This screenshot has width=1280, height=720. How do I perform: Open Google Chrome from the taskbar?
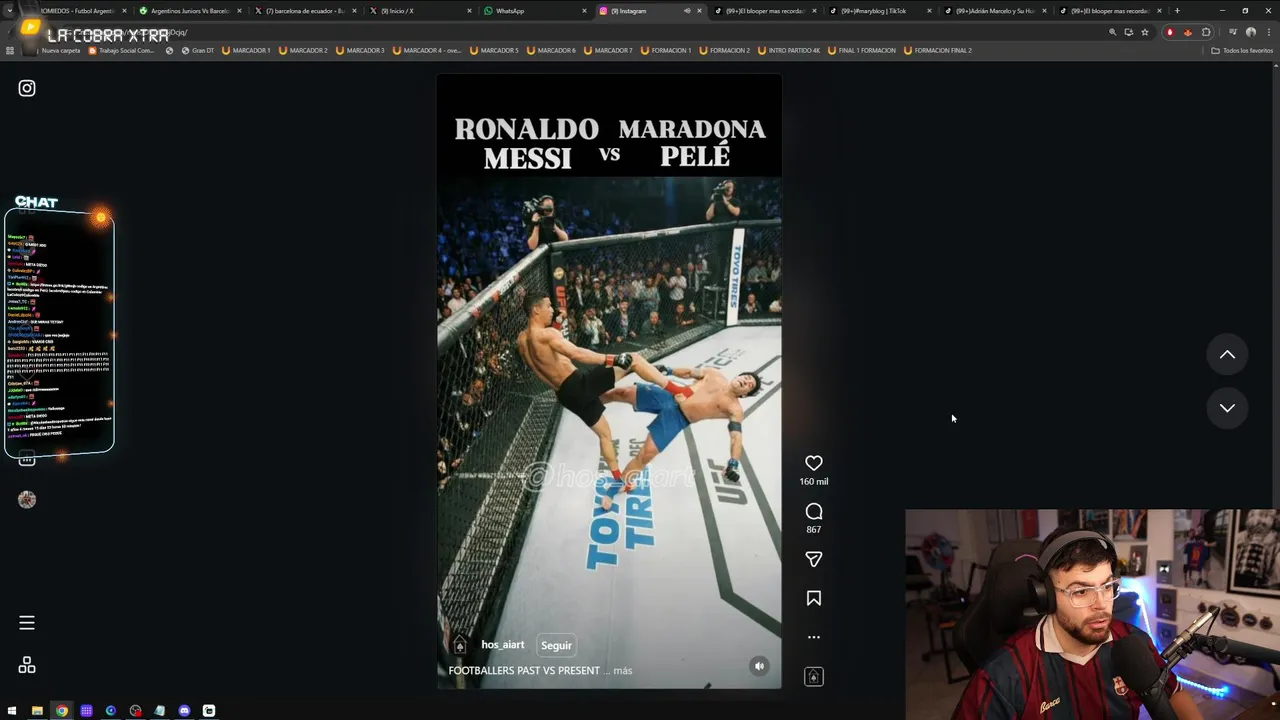tap(62, 711)
